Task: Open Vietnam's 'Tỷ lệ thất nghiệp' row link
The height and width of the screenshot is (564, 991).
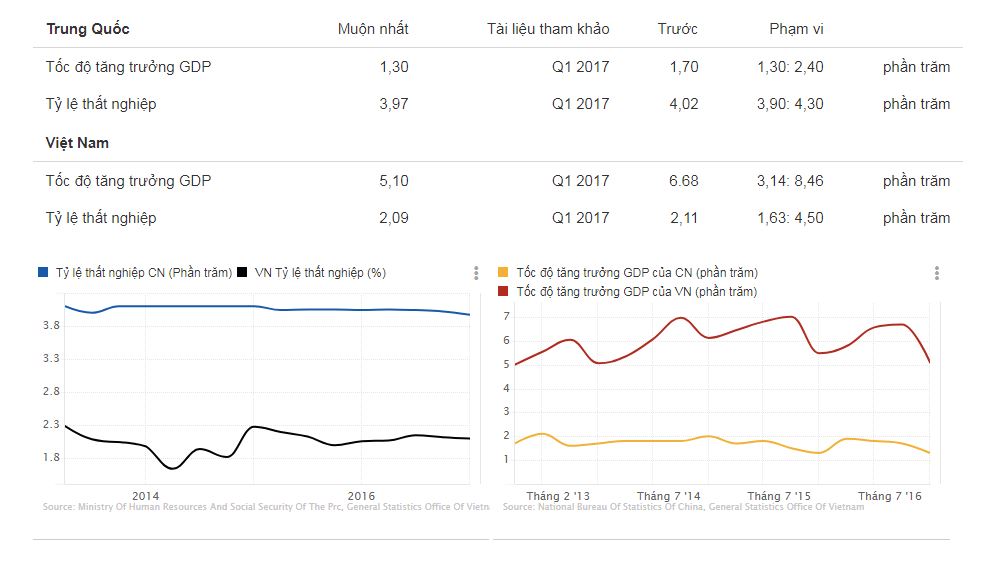Action: 101,217
